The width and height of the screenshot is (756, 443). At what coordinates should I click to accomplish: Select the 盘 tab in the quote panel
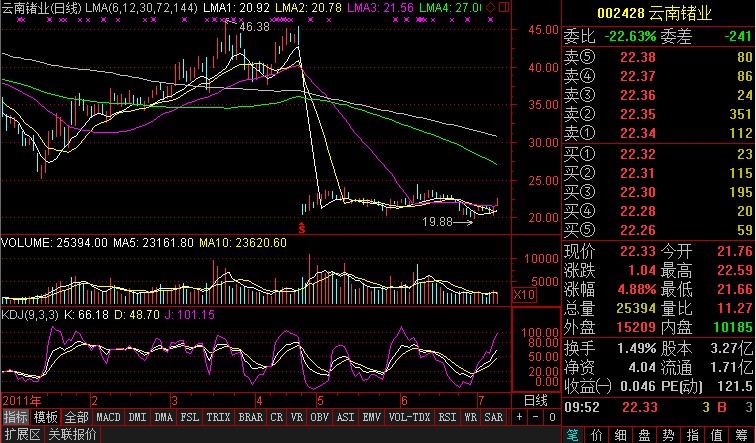point(645,435)
